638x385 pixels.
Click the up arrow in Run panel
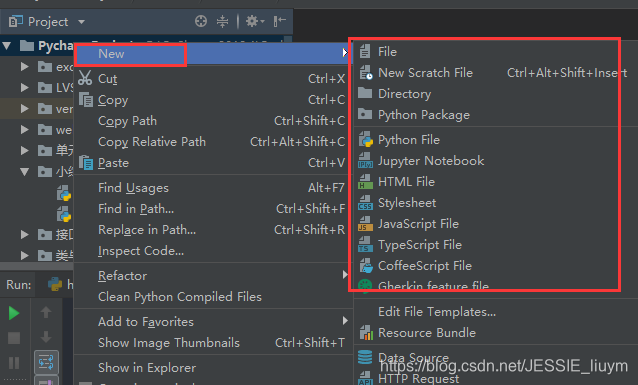click(46, 312)
